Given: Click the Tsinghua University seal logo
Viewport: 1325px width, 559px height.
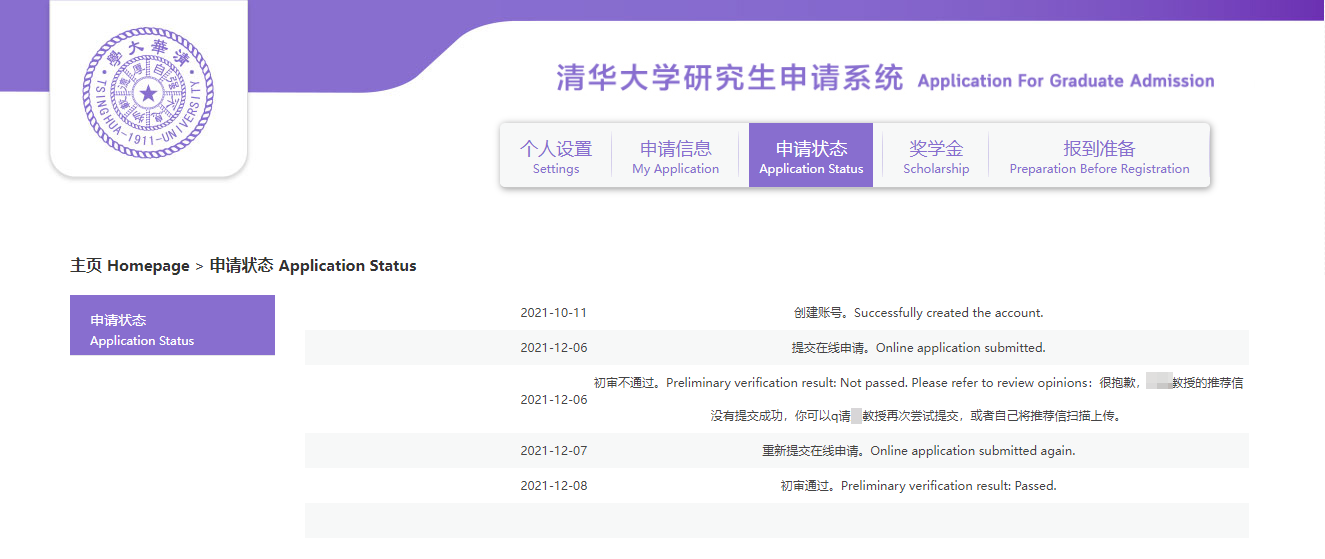Looking at the screenshot, I should tap(148, 93).
